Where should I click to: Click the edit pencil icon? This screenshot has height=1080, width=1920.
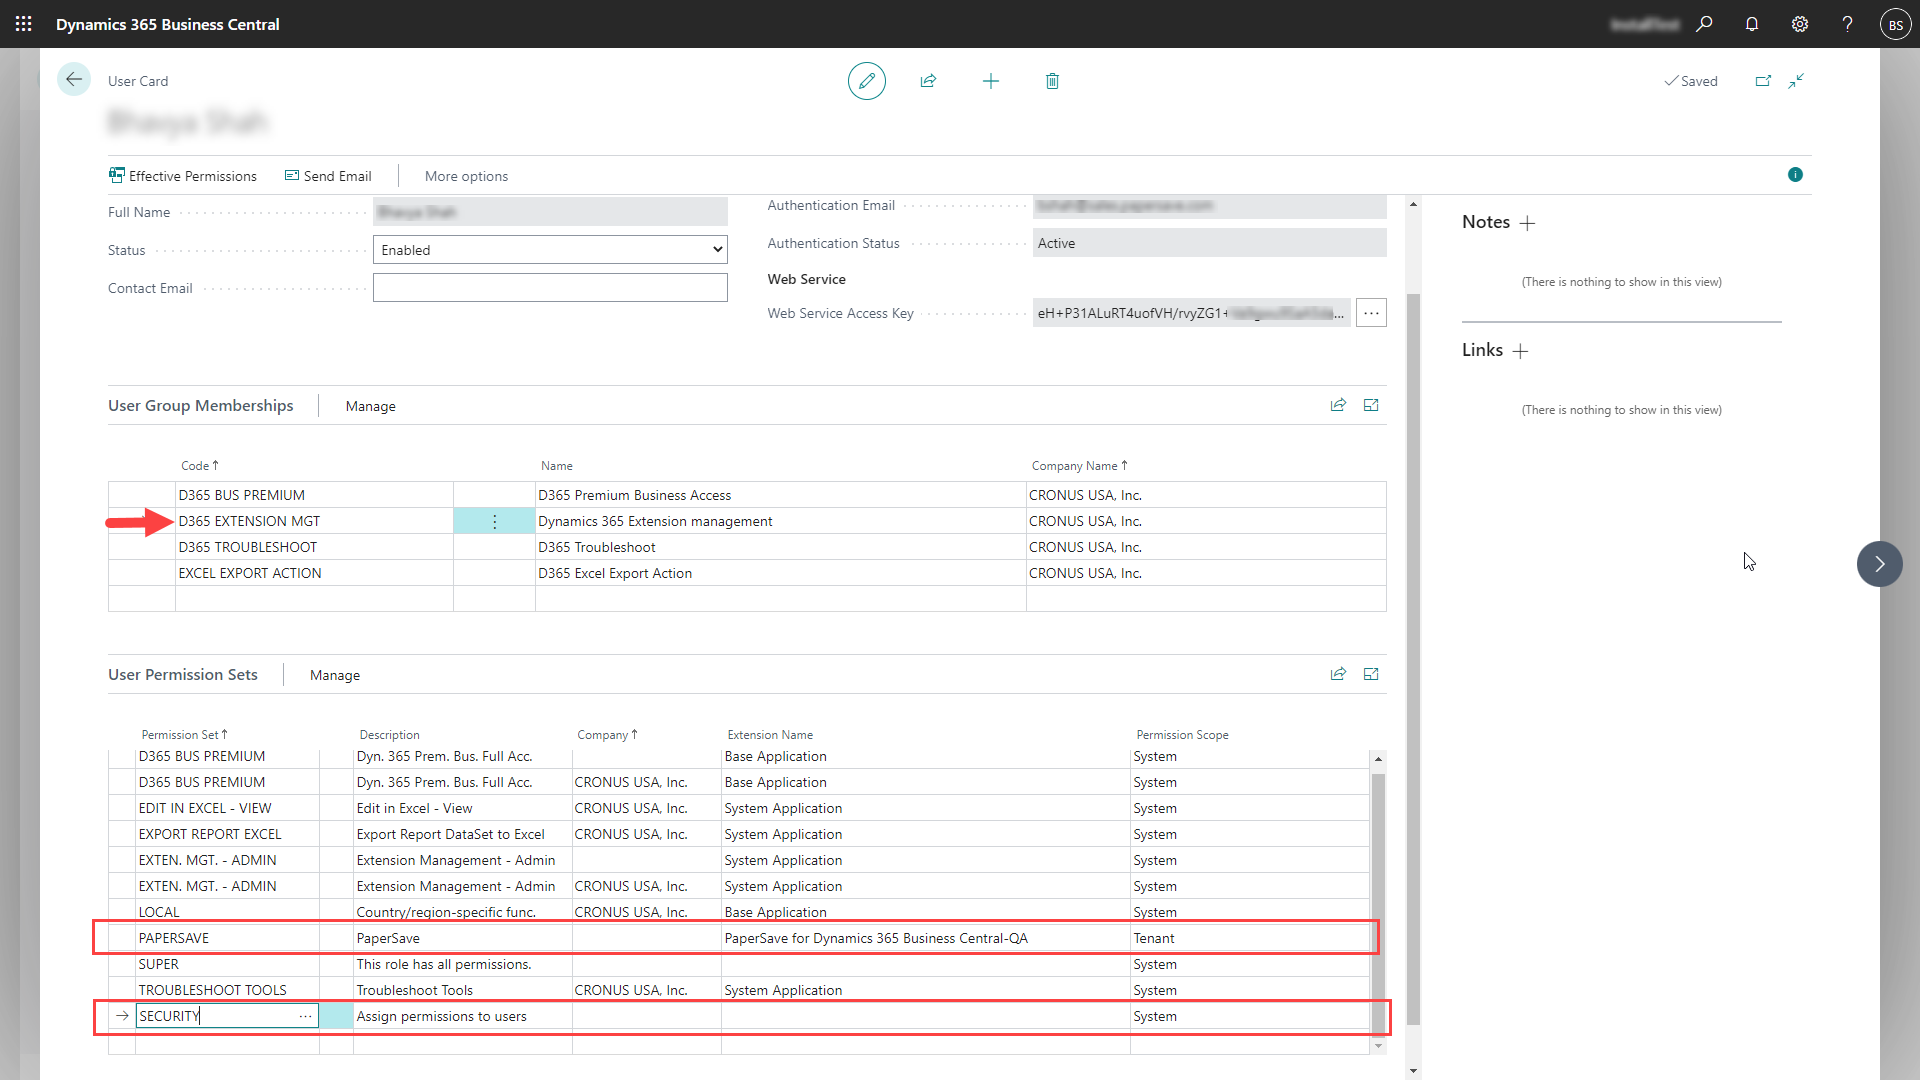866,81
